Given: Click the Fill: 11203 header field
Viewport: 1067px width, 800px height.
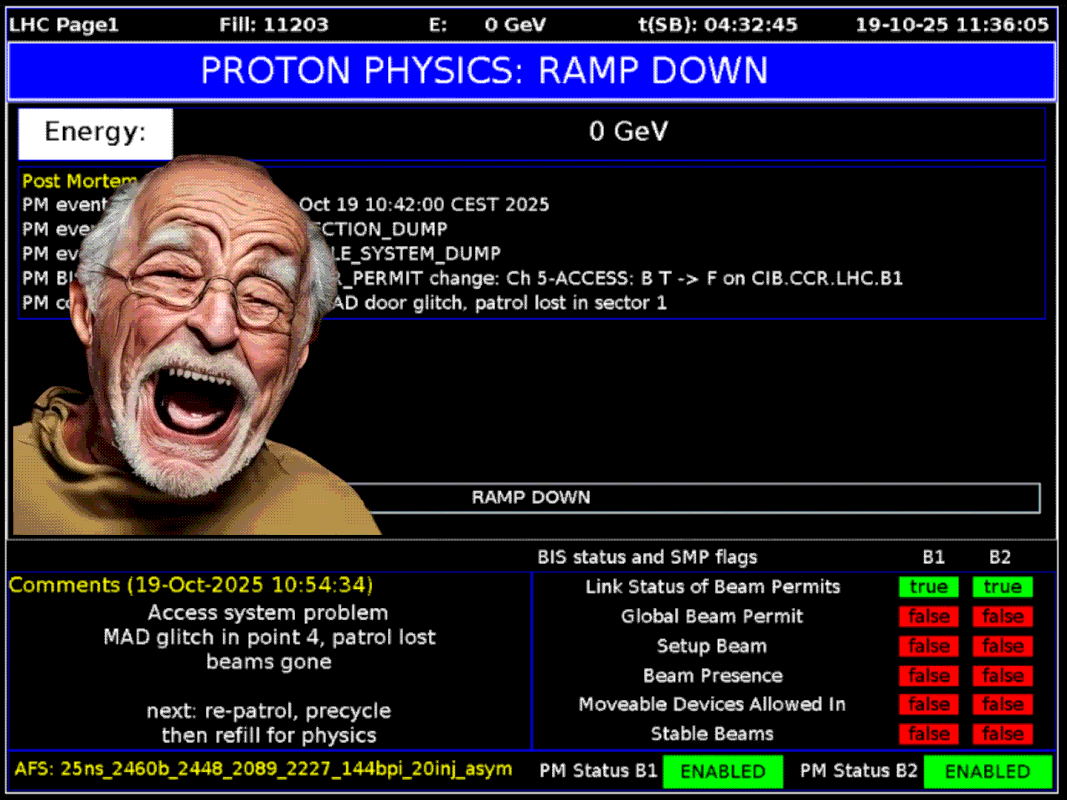Looking at the screenshot, I should [x=273, y=25].
